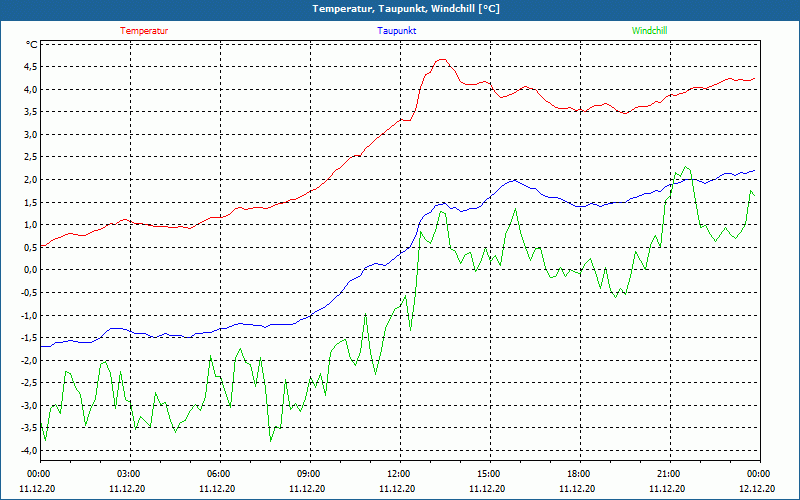Click the -4,0 y-axis value
Viewport: 800px width, 500px height.
click(x=29, y=451)
